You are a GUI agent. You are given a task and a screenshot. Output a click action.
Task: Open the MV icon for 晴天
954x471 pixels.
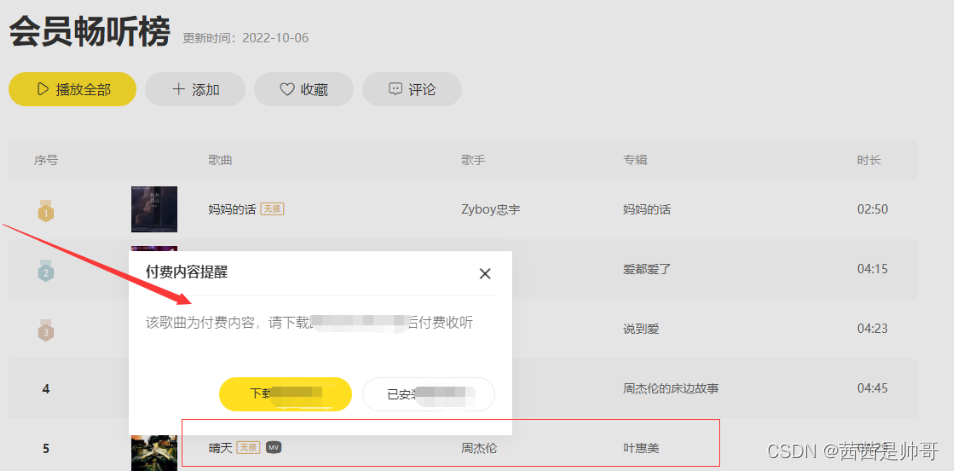pos(274,447)
